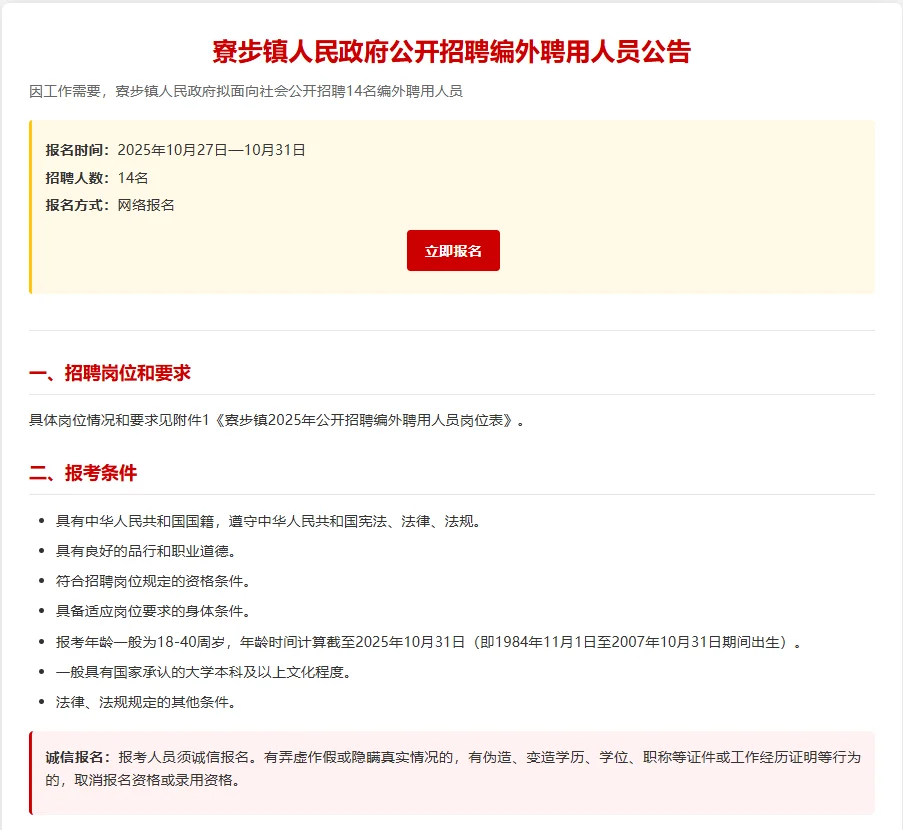
Task: Click the bullet about 报考年龄 18-40周岁
Action: pos(429,642)
